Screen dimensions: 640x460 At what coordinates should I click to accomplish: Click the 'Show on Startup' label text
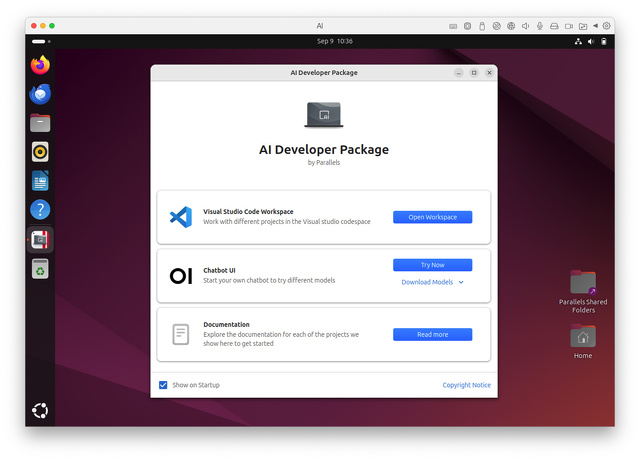[x=196, y=385]
